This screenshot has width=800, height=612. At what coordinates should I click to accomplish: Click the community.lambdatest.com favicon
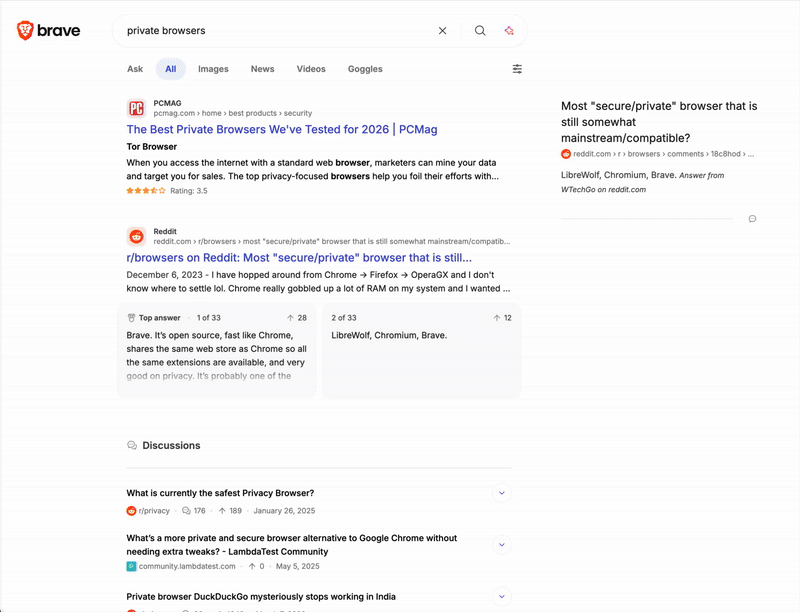tap(131, 566)
